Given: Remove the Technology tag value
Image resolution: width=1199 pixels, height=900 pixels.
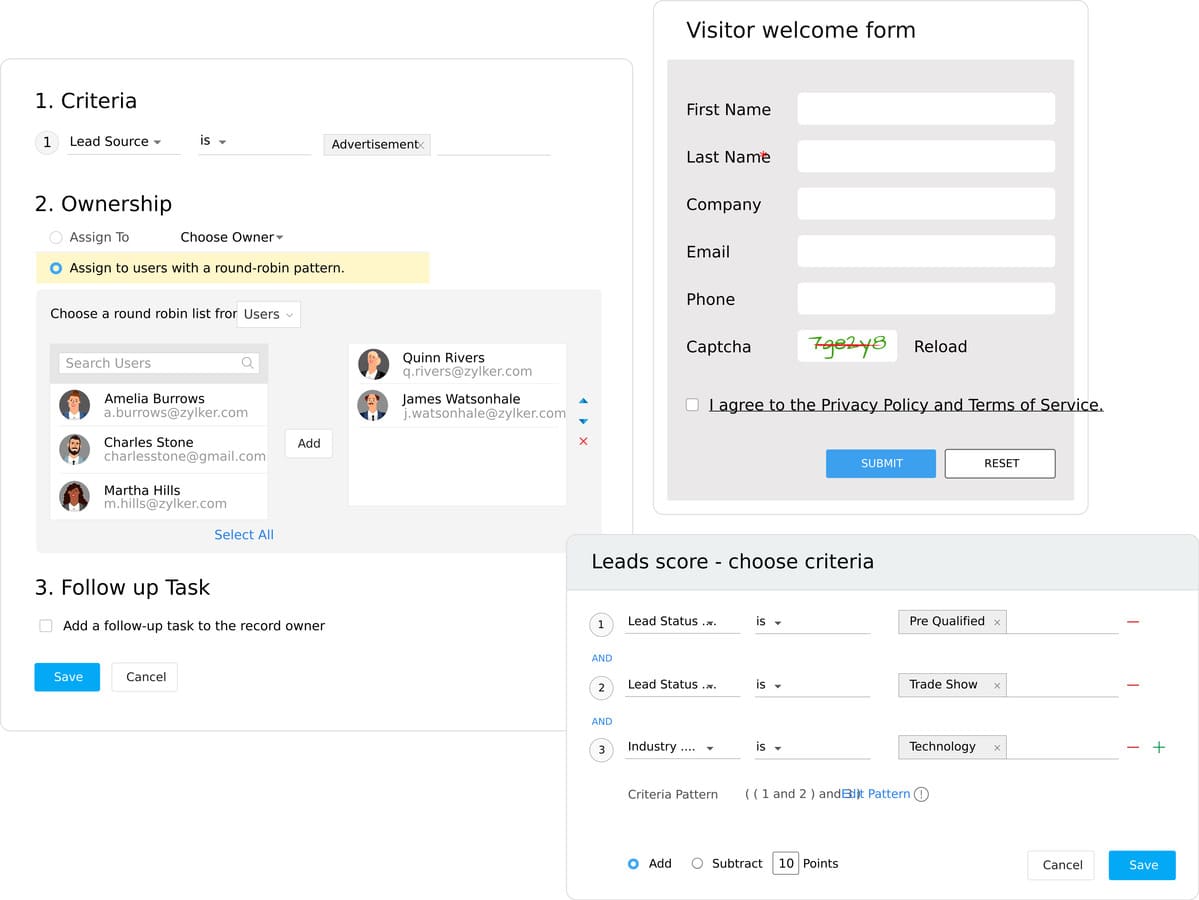Looking at the screenshot, I should point(997,747).
